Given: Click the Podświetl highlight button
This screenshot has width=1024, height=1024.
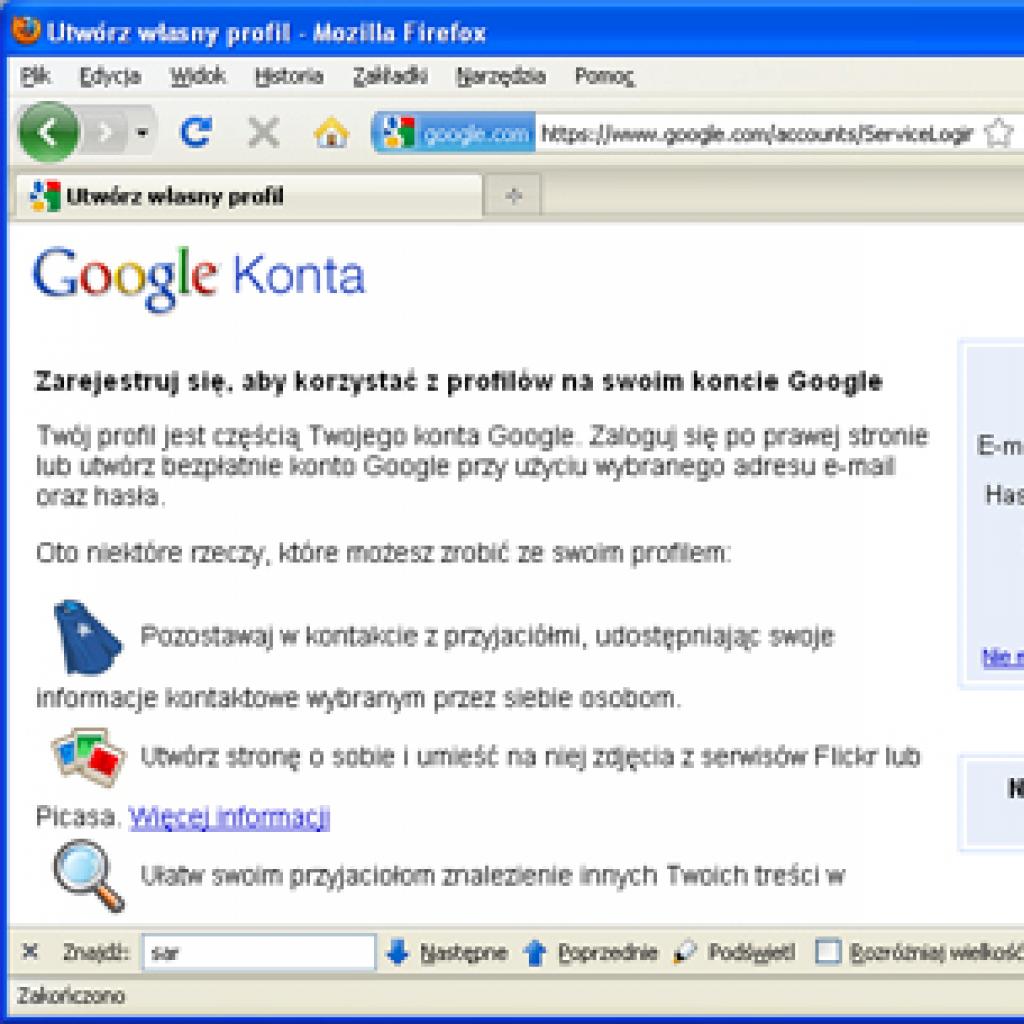Looking at the screenshot, I should [x=734, y=952].
